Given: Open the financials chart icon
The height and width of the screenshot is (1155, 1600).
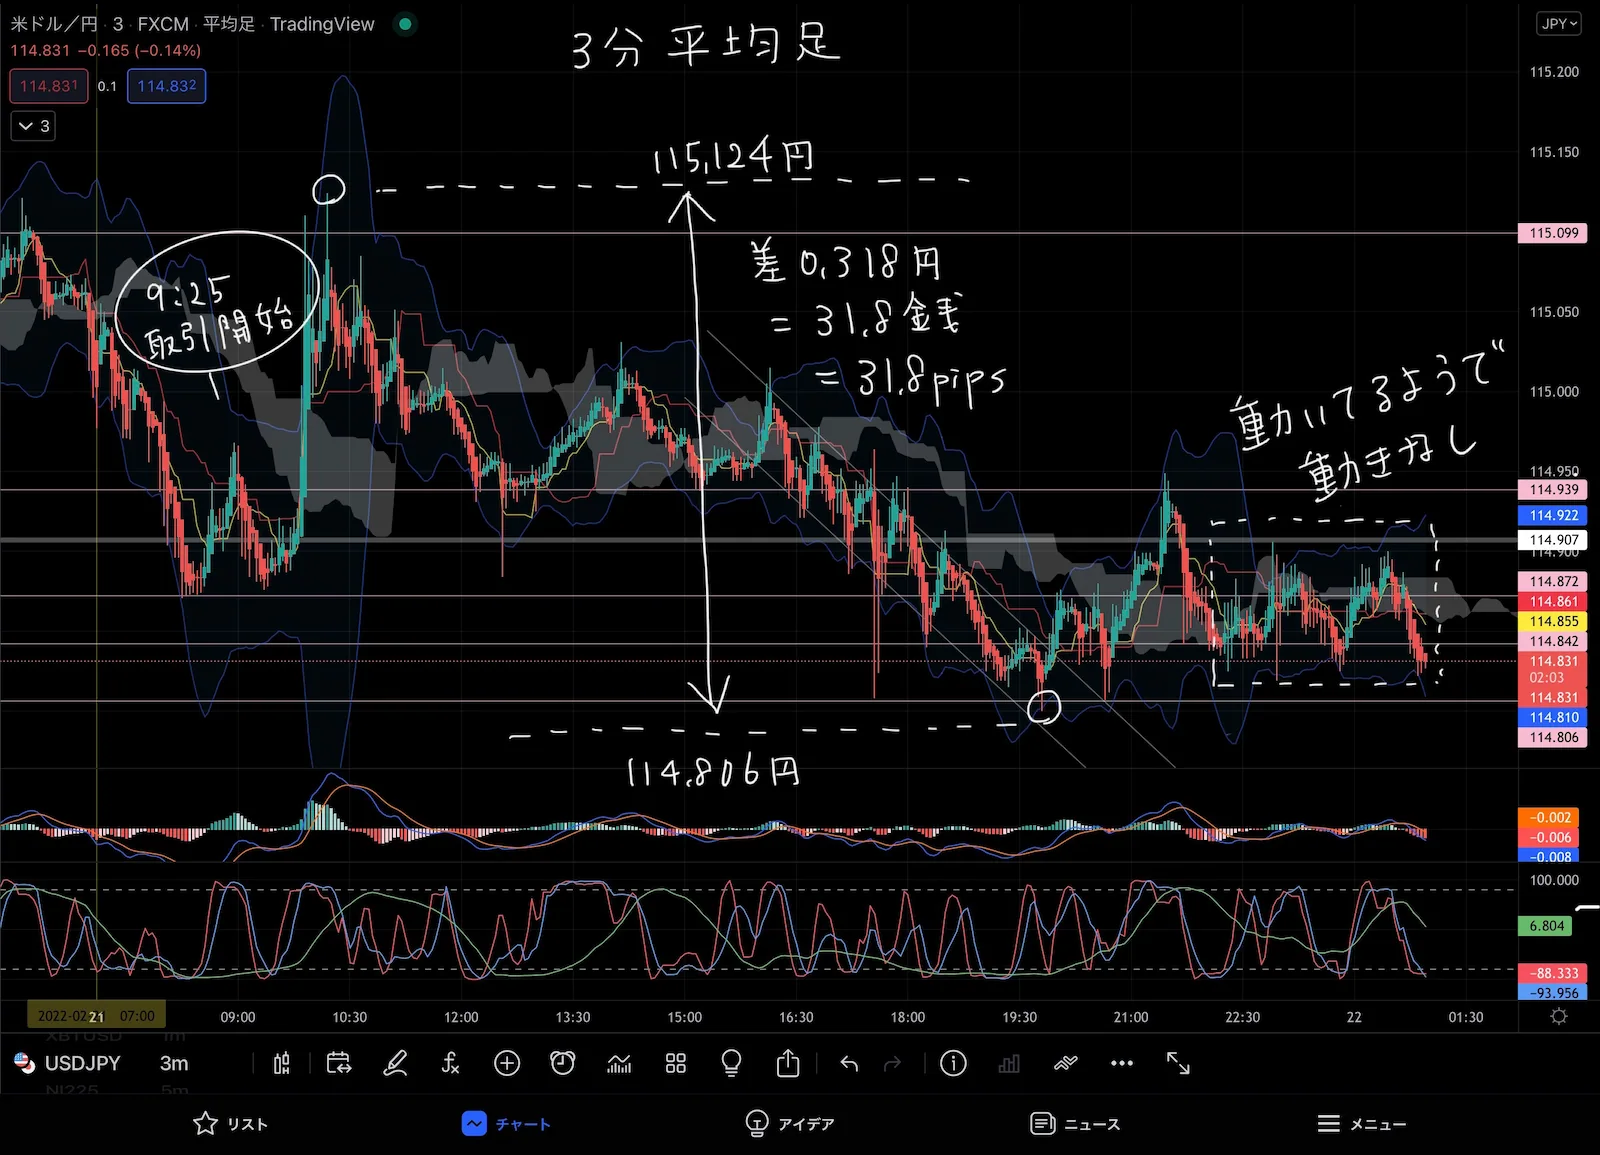Looking at the screenshot, I should pyautogui.click(x=619, y=1063).
